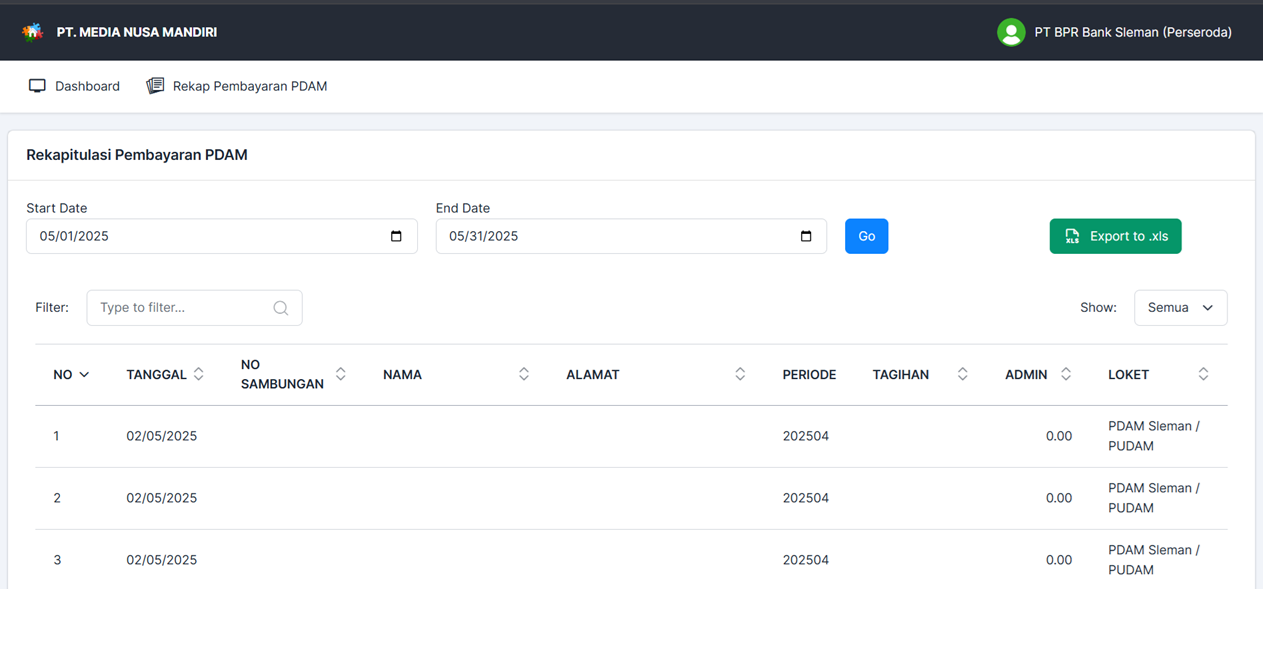
Task: Select Rekap Pembayaran PDAM in the menu
Action: click(249, 85)
